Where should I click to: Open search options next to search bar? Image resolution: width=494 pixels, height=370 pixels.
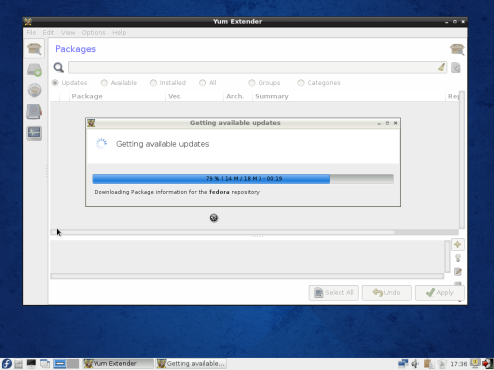click(456, 68)
